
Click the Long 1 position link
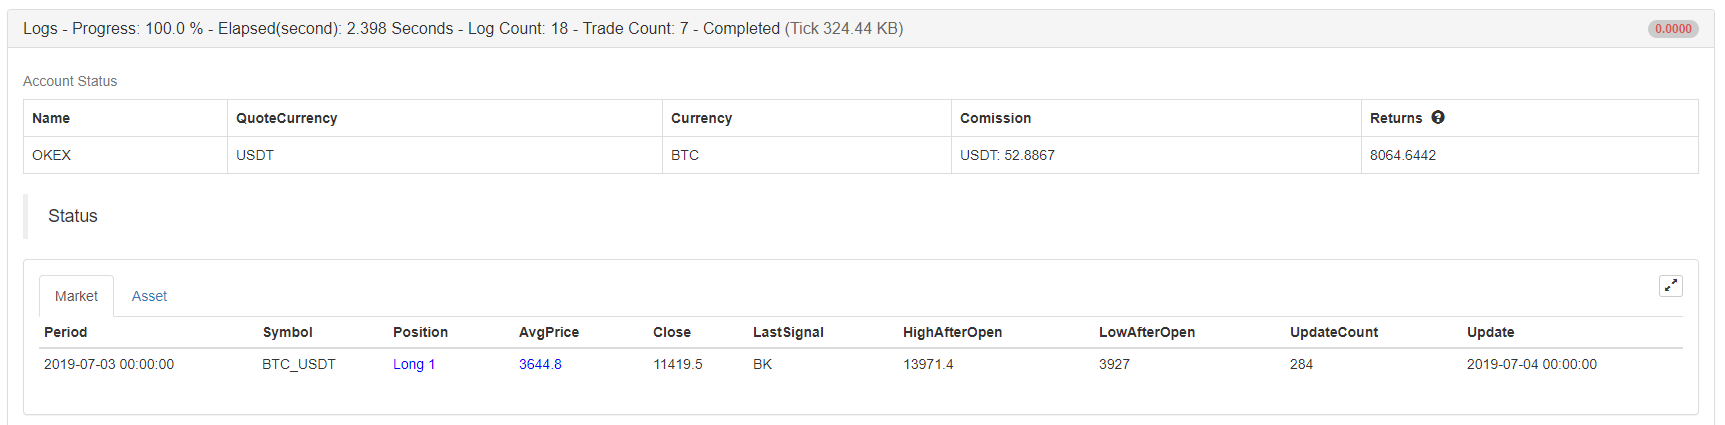coord(414,364)
